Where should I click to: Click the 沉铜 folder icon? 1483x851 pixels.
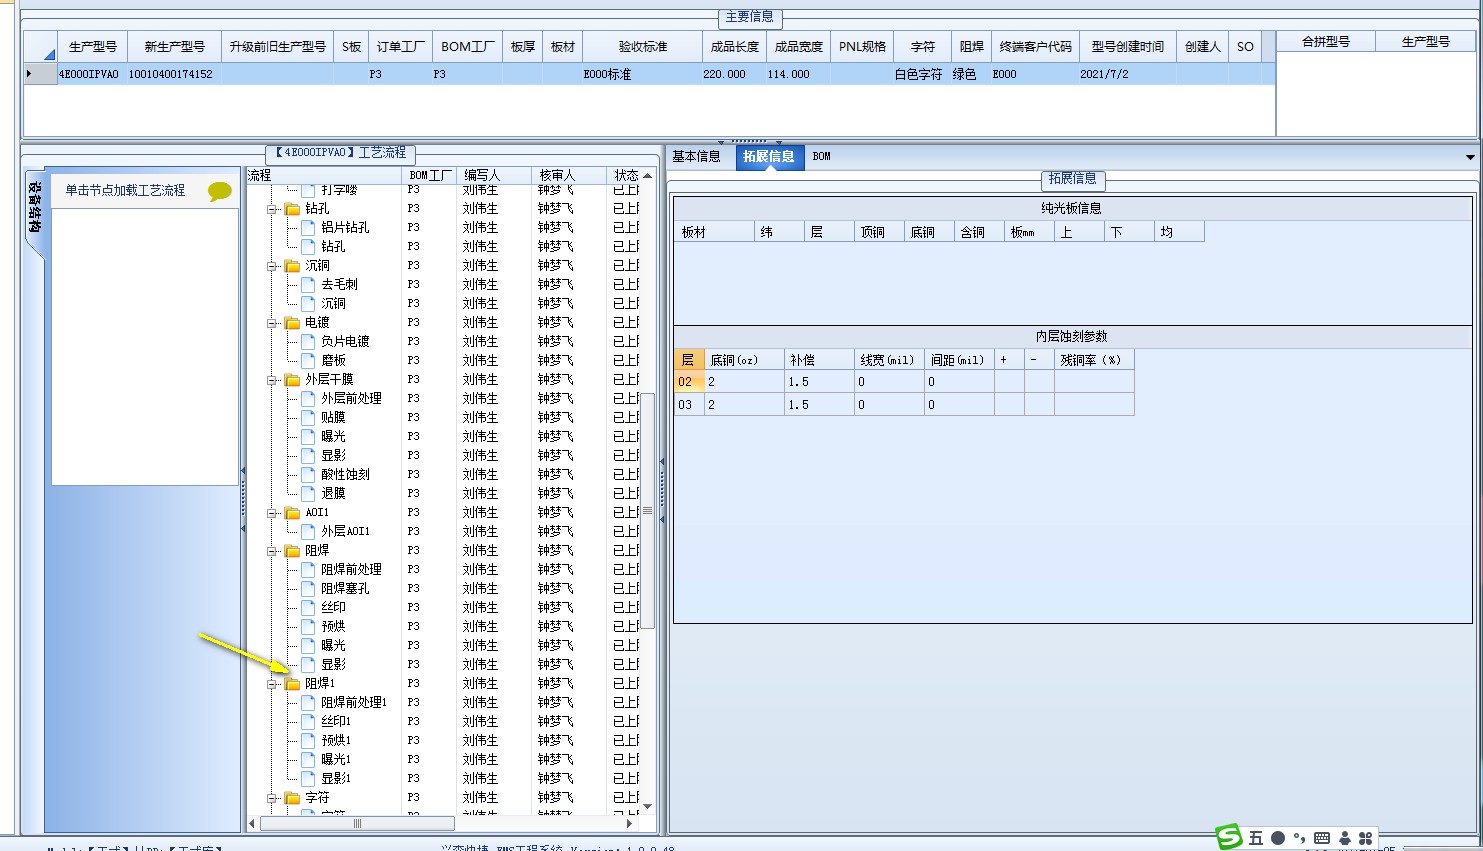[292, 266]
